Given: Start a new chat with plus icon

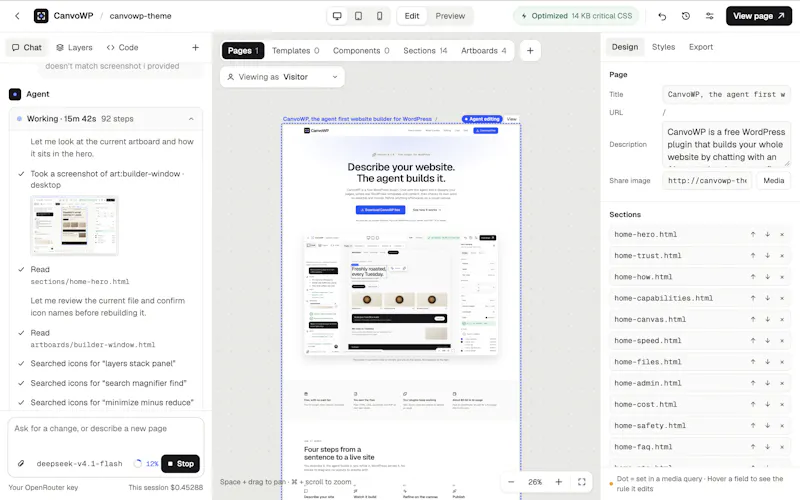Looking at the screenshot, I should point(195,47).
